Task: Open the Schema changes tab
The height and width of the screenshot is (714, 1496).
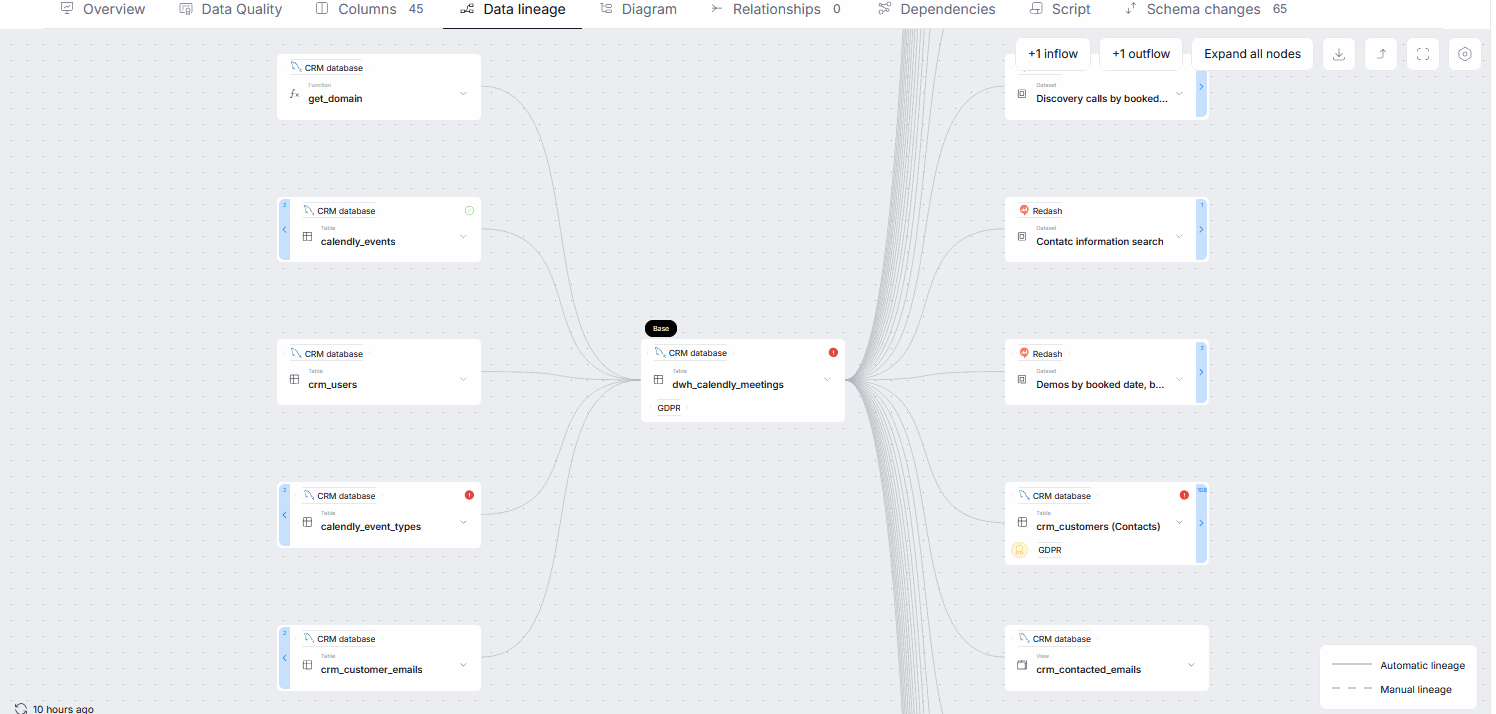Action: (1206, 10)
